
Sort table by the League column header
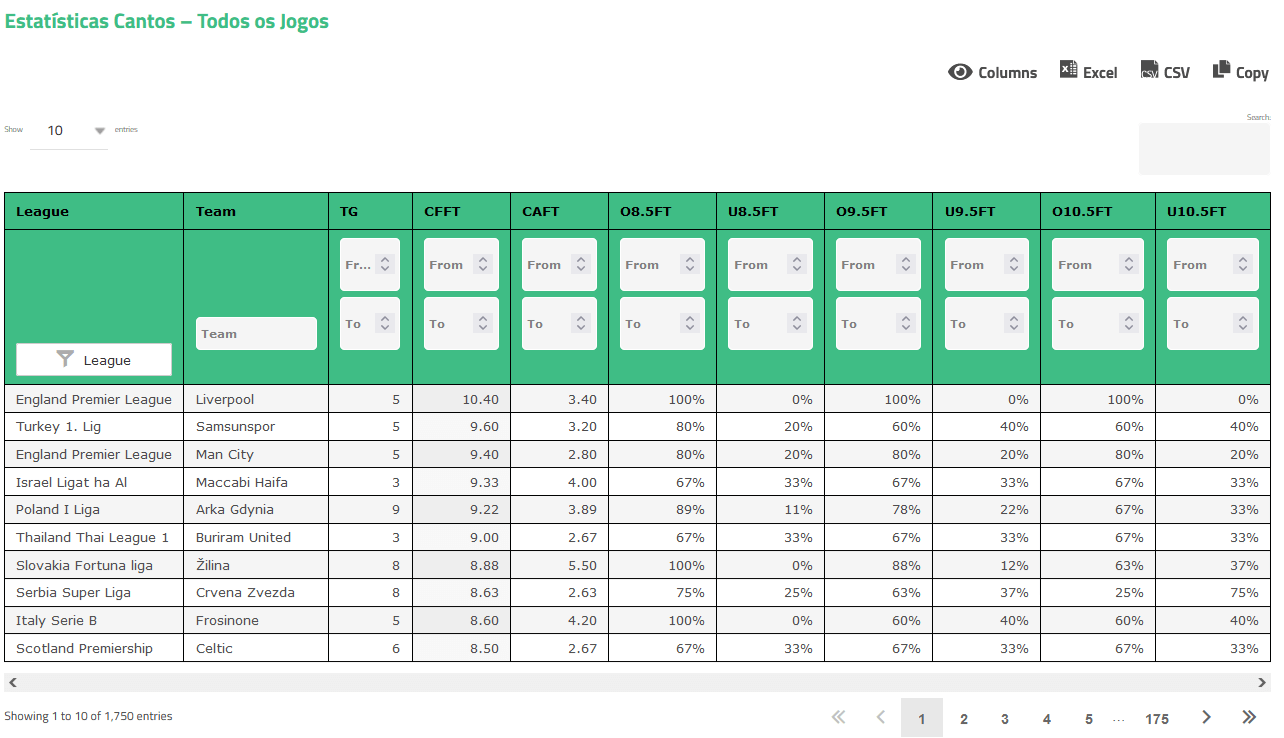(x=43, y=212)
